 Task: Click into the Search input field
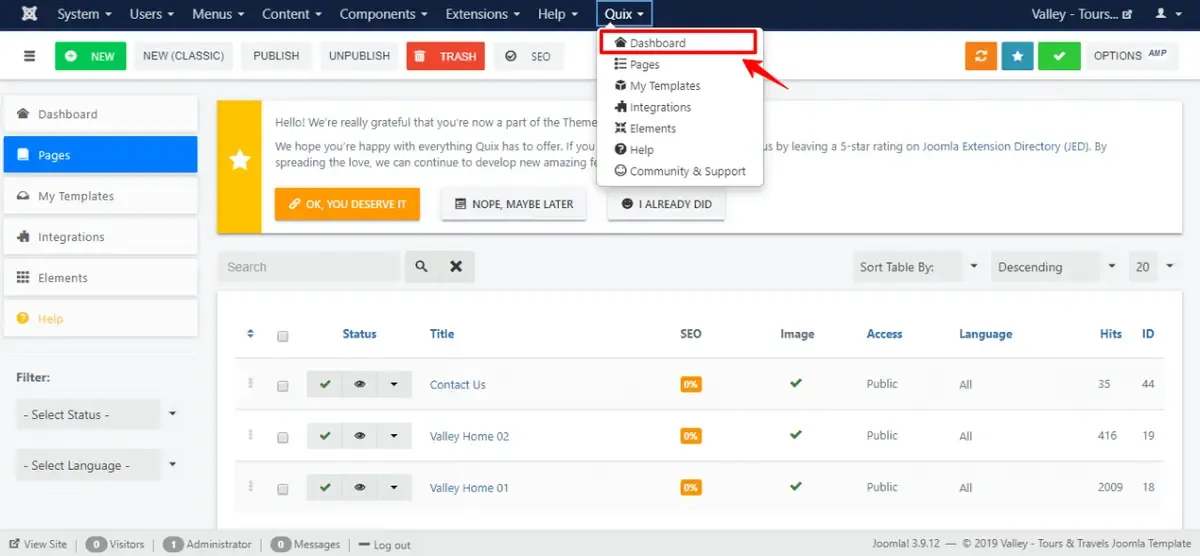310,267
